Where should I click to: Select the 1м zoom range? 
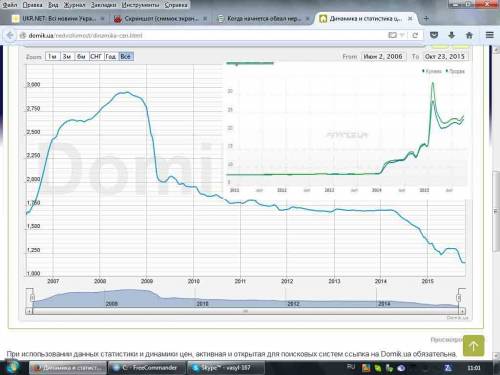52,57
